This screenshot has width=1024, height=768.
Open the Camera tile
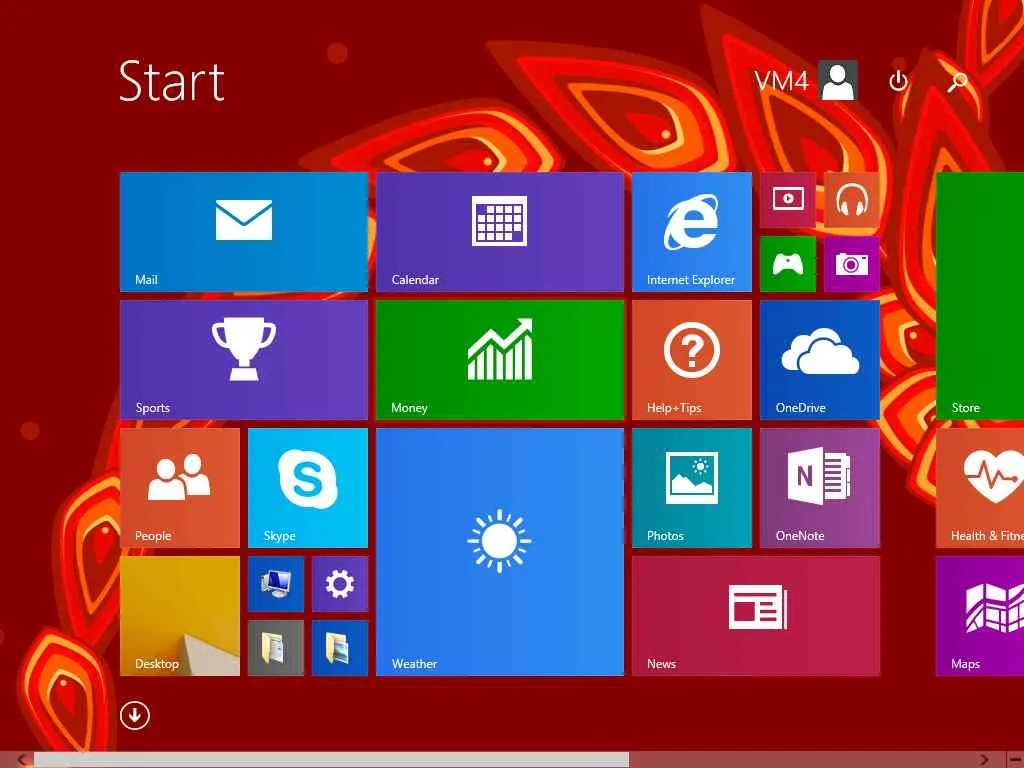pyautogui.click(x=852, y=264)
